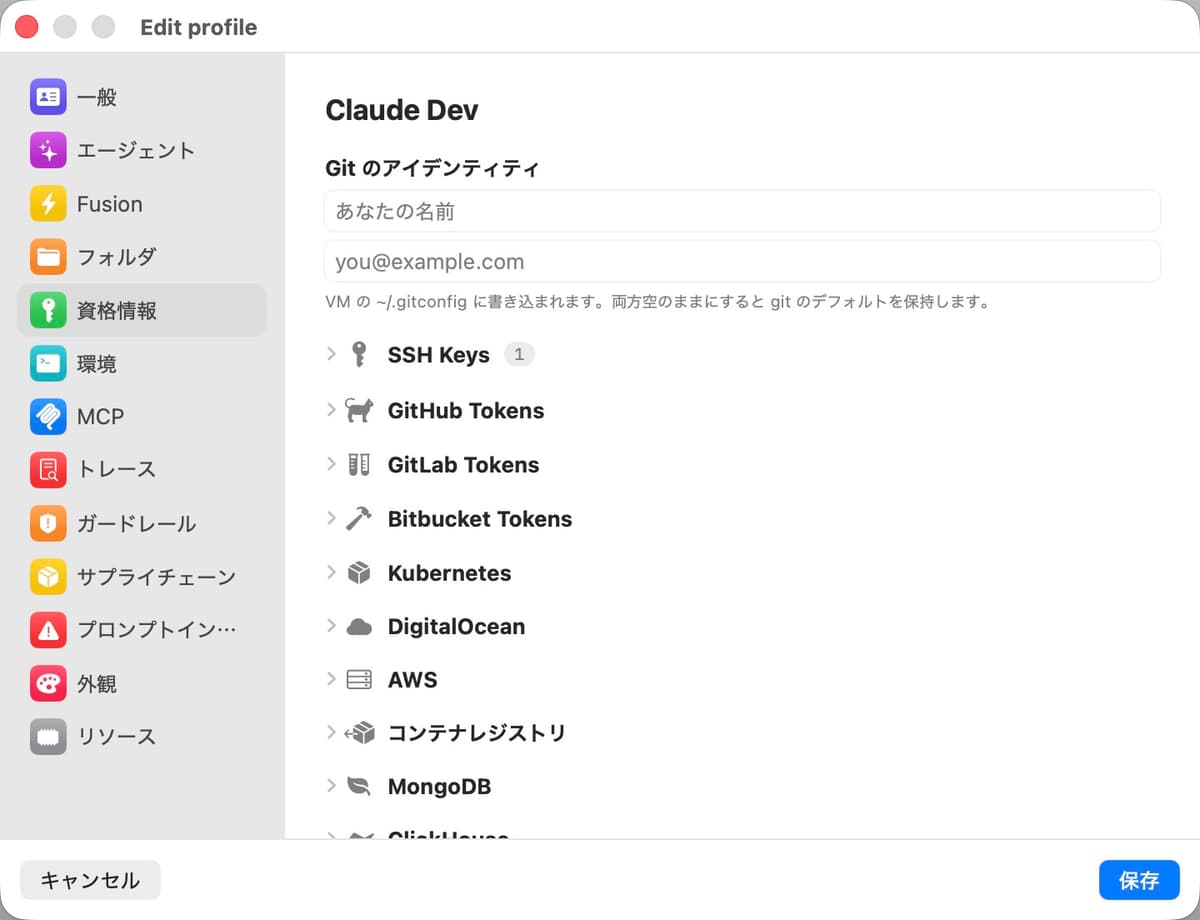This screenshot has height=920, width=1200.
Task: Click the GitHub Tokens label
Action: coord(466,410)
